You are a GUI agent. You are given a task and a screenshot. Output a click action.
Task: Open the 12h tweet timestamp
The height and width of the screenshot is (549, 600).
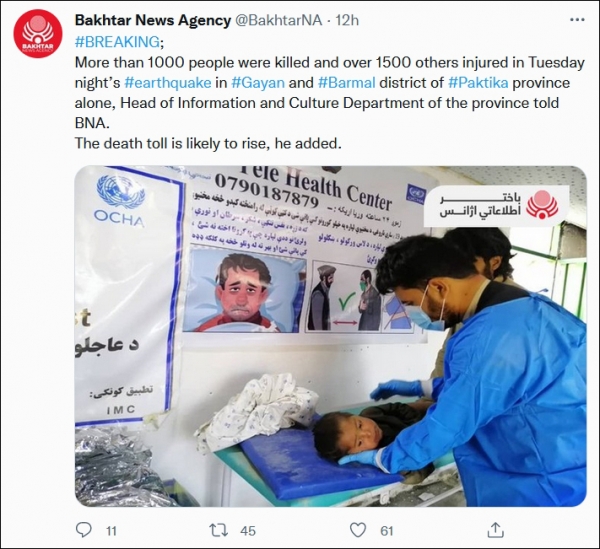tap(347, 20)
